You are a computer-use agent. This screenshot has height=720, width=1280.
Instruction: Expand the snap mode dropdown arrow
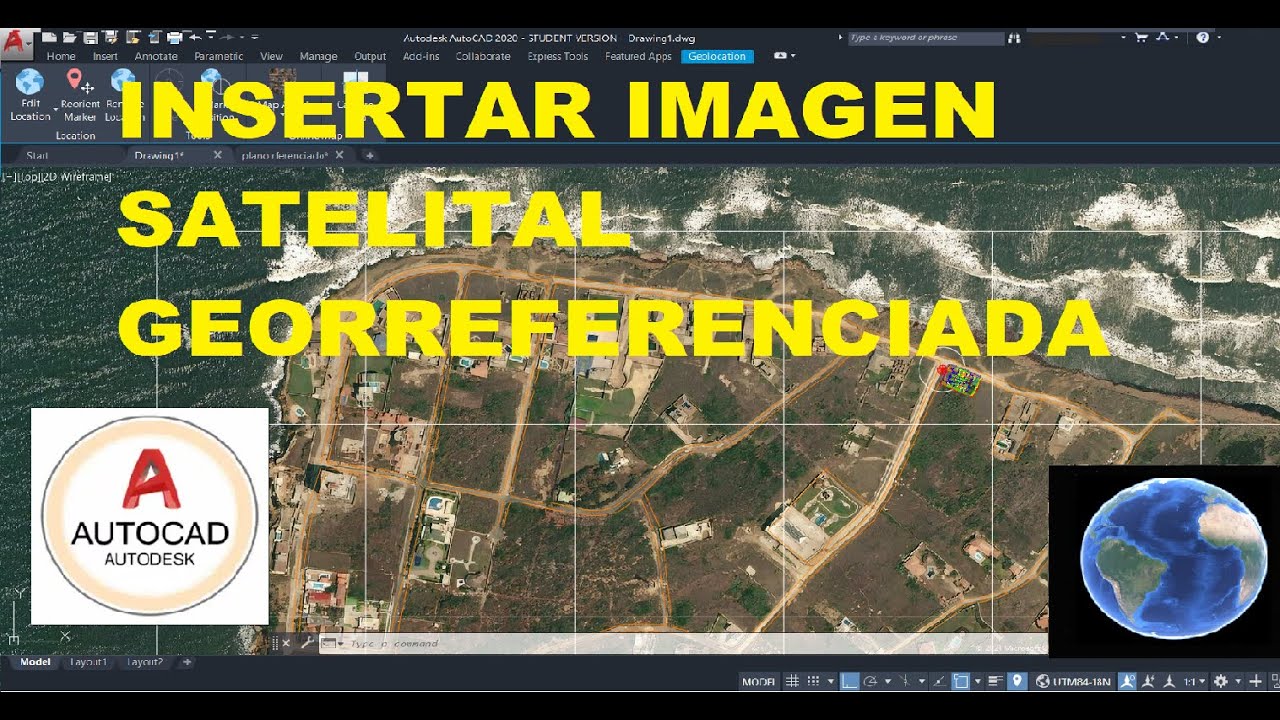831,682
